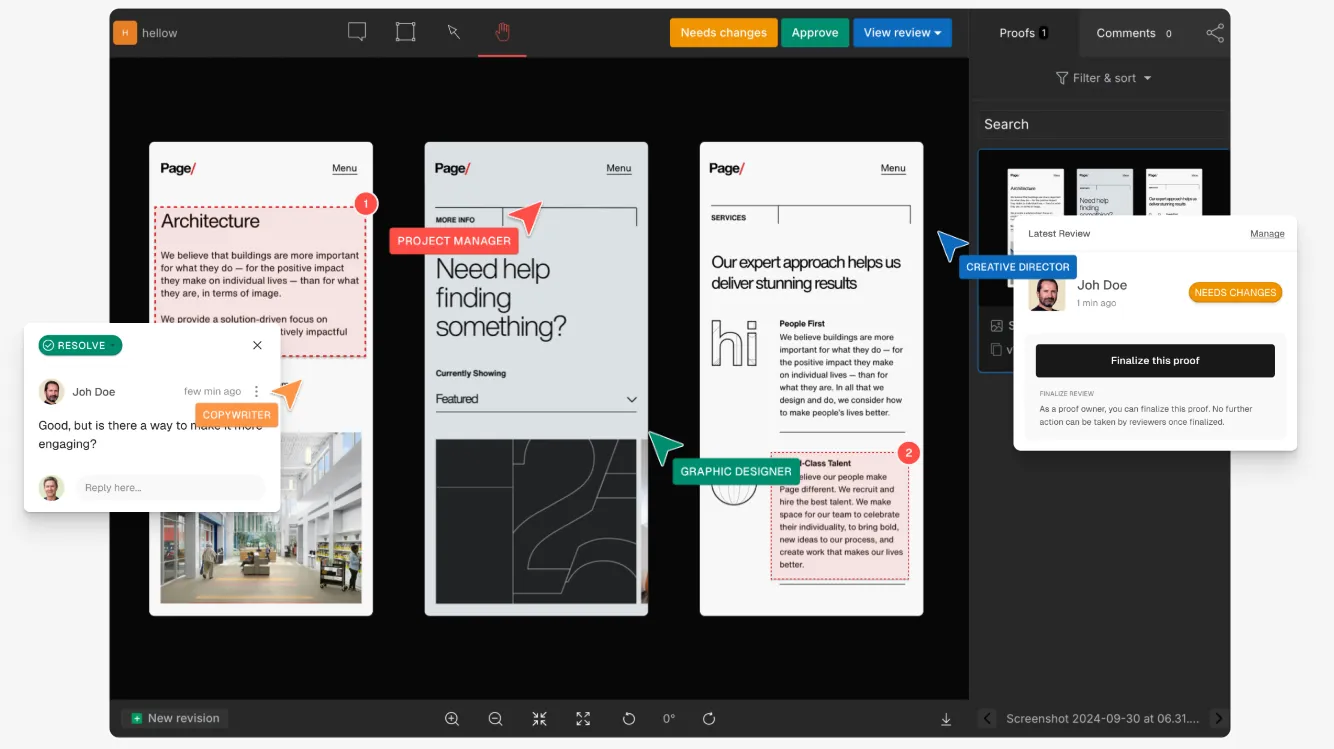Expand the Featured dropdown chevron
This screenshot has height=749, width=1334.
[x=631, y=399]
